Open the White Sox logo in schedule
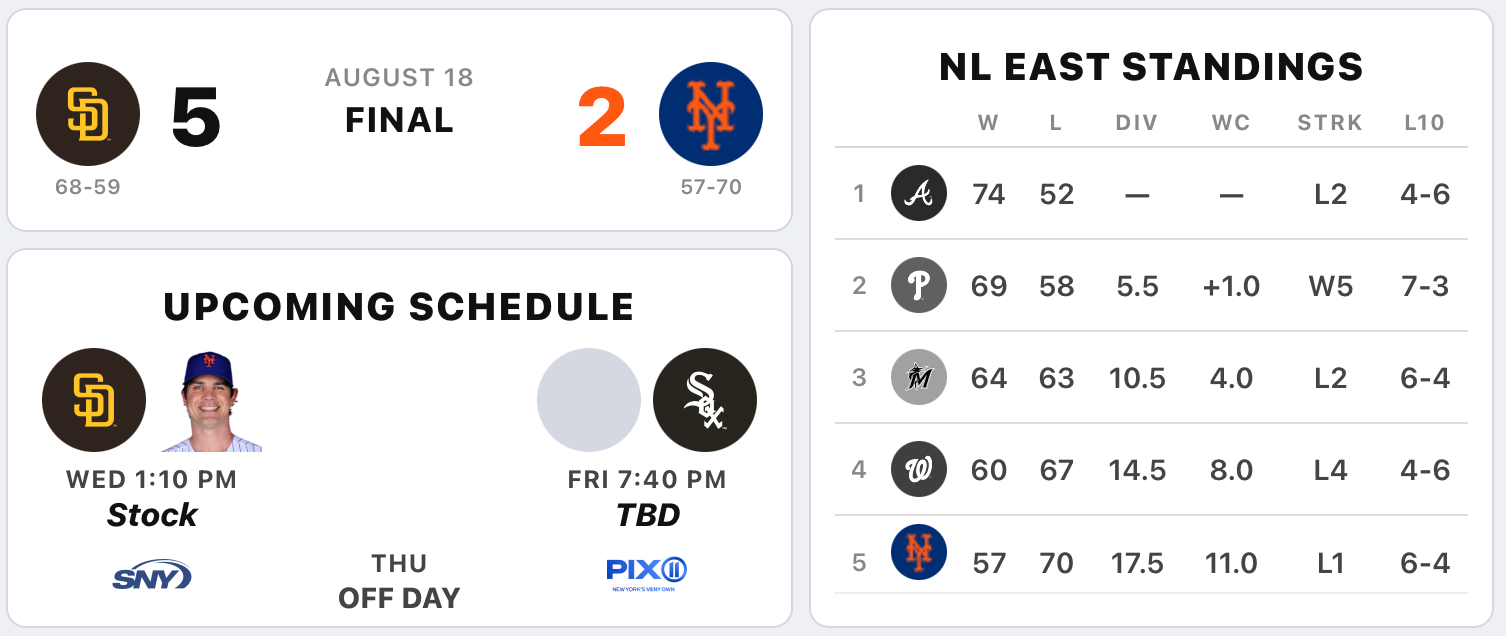This screenshot has width=1506, height=636. point(705,400)
